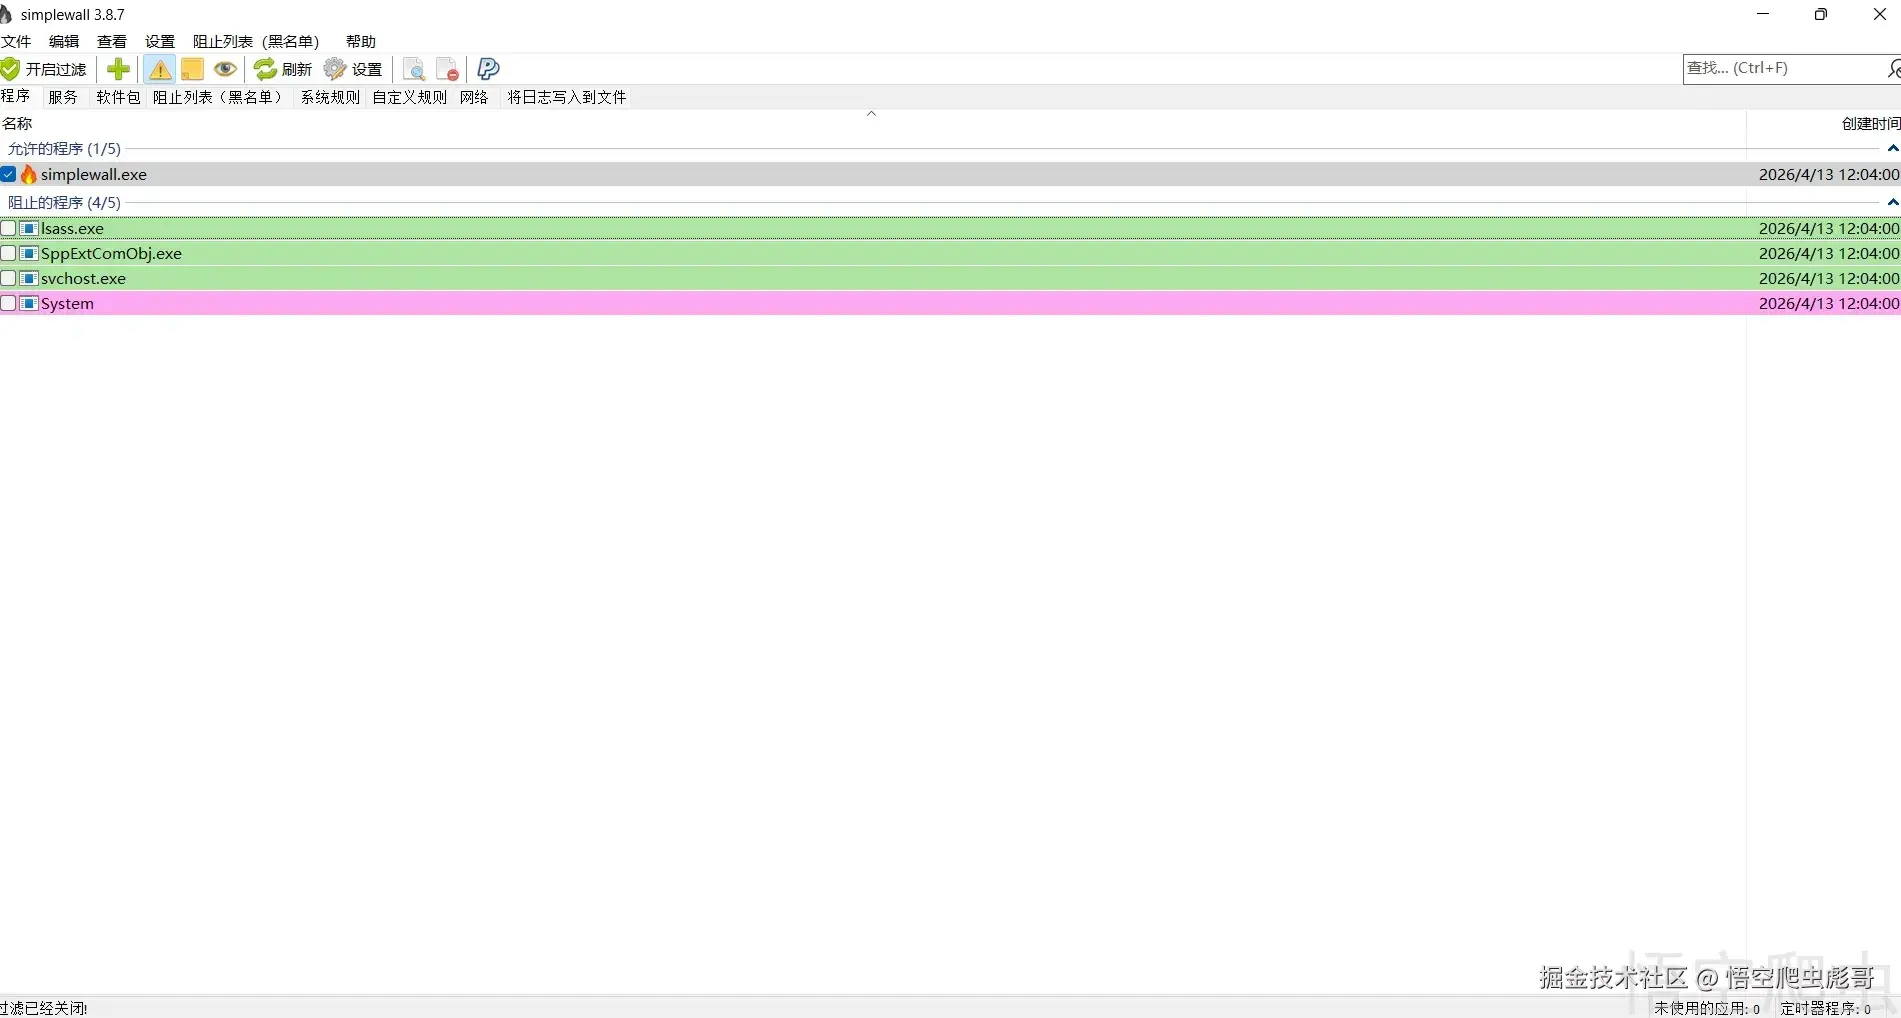Check the System checkbox
The height and width of the screenshot is (1018, 1901).
[x=8, y=303]
